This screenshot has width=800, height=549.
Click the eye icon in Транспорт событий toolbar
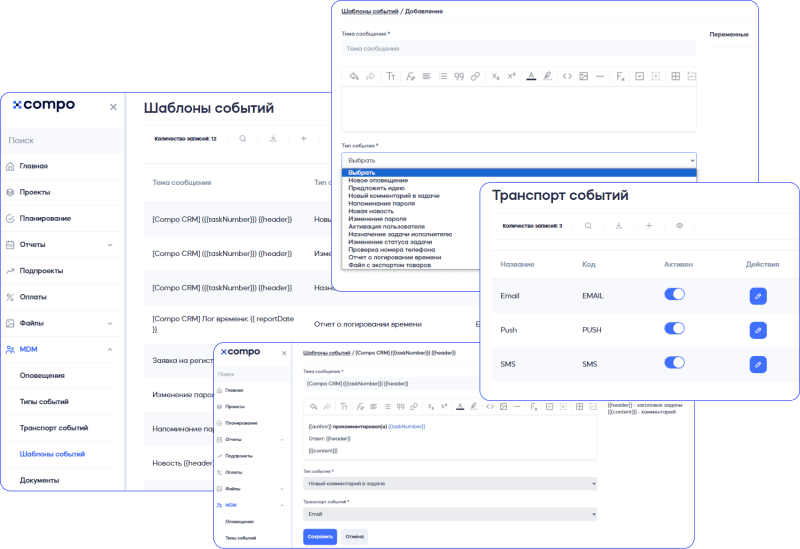pos(679,226)
